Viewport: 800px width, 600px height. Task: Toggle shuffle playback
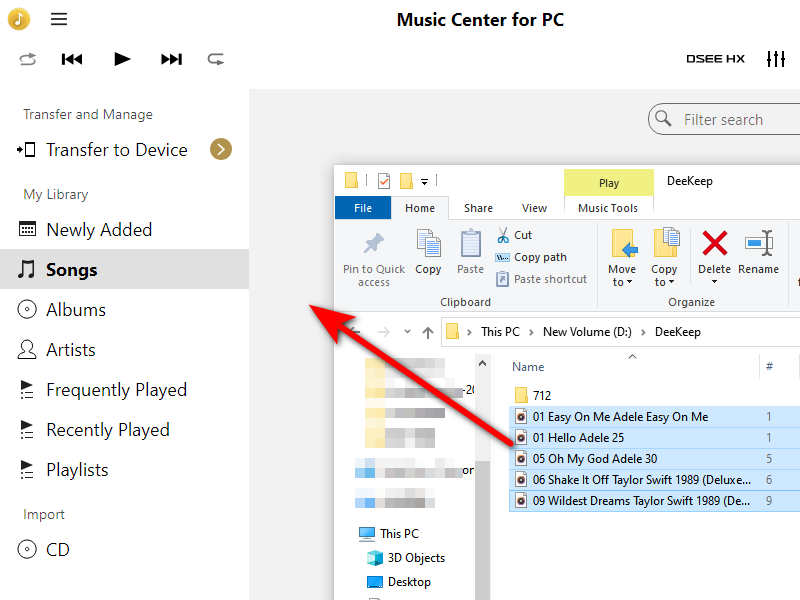pos(28,59)
